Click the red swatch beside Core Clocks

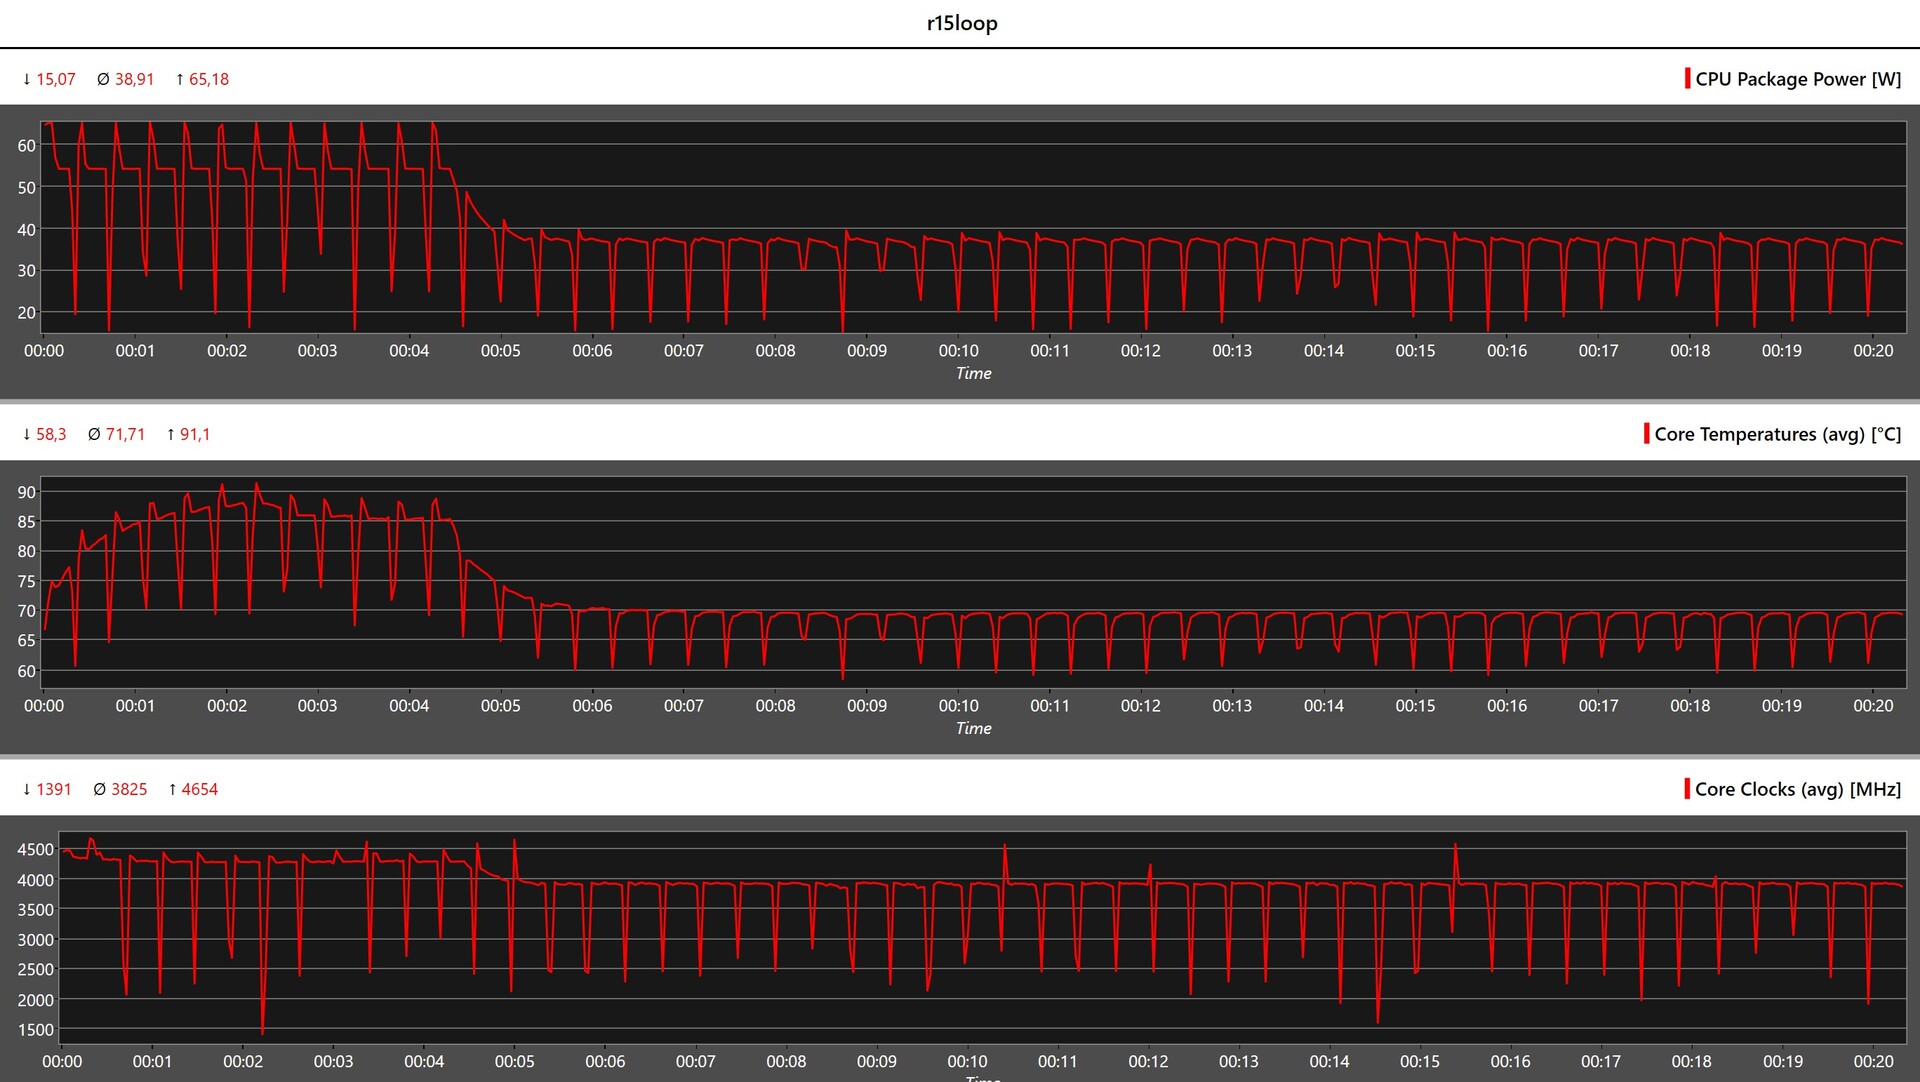pyautogui.click(x=1687, y=788)
